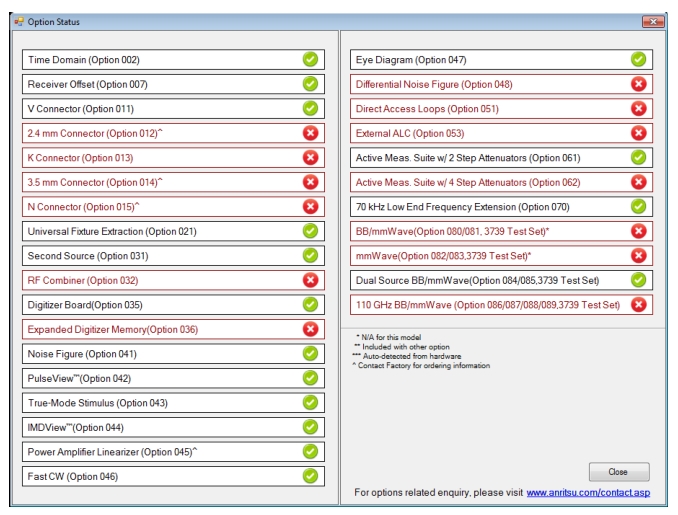Click the green check icon for Second Source
The width and height of the screenshot is (678, 515).
point(310,256)
